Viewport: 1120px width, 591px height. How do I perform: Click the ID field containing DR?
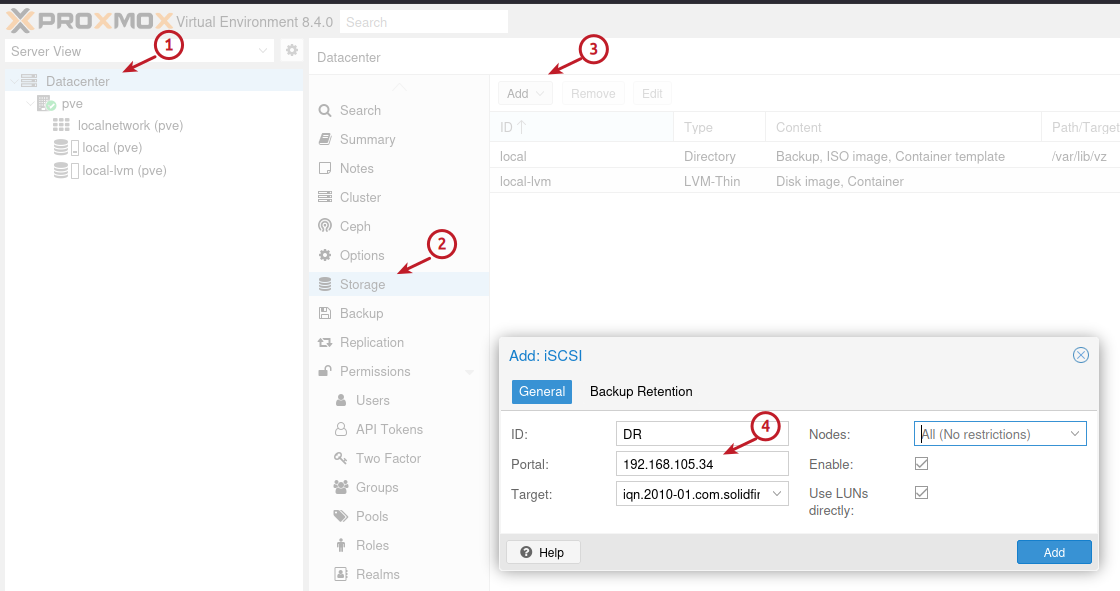(702, 434)
